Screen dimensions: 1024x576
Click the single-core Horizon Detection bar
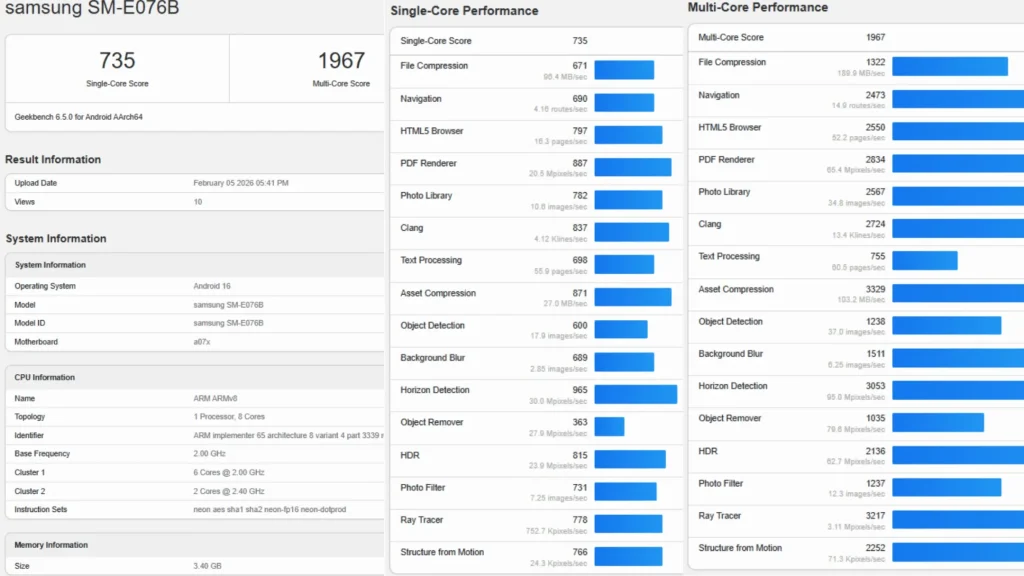[635, 394]
